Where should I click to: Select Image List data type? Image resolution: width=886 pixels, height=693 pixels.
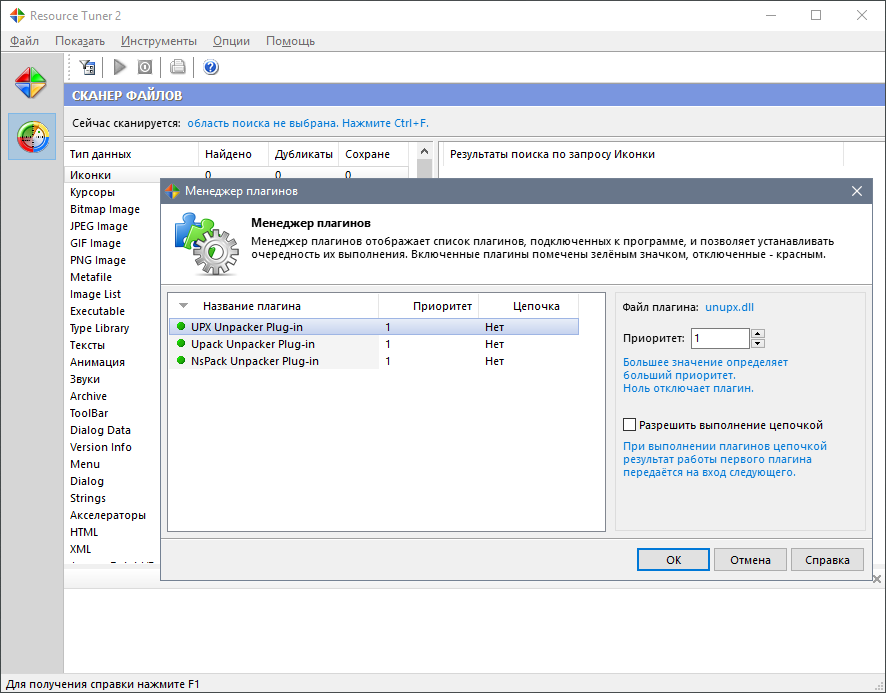point(95,293)
